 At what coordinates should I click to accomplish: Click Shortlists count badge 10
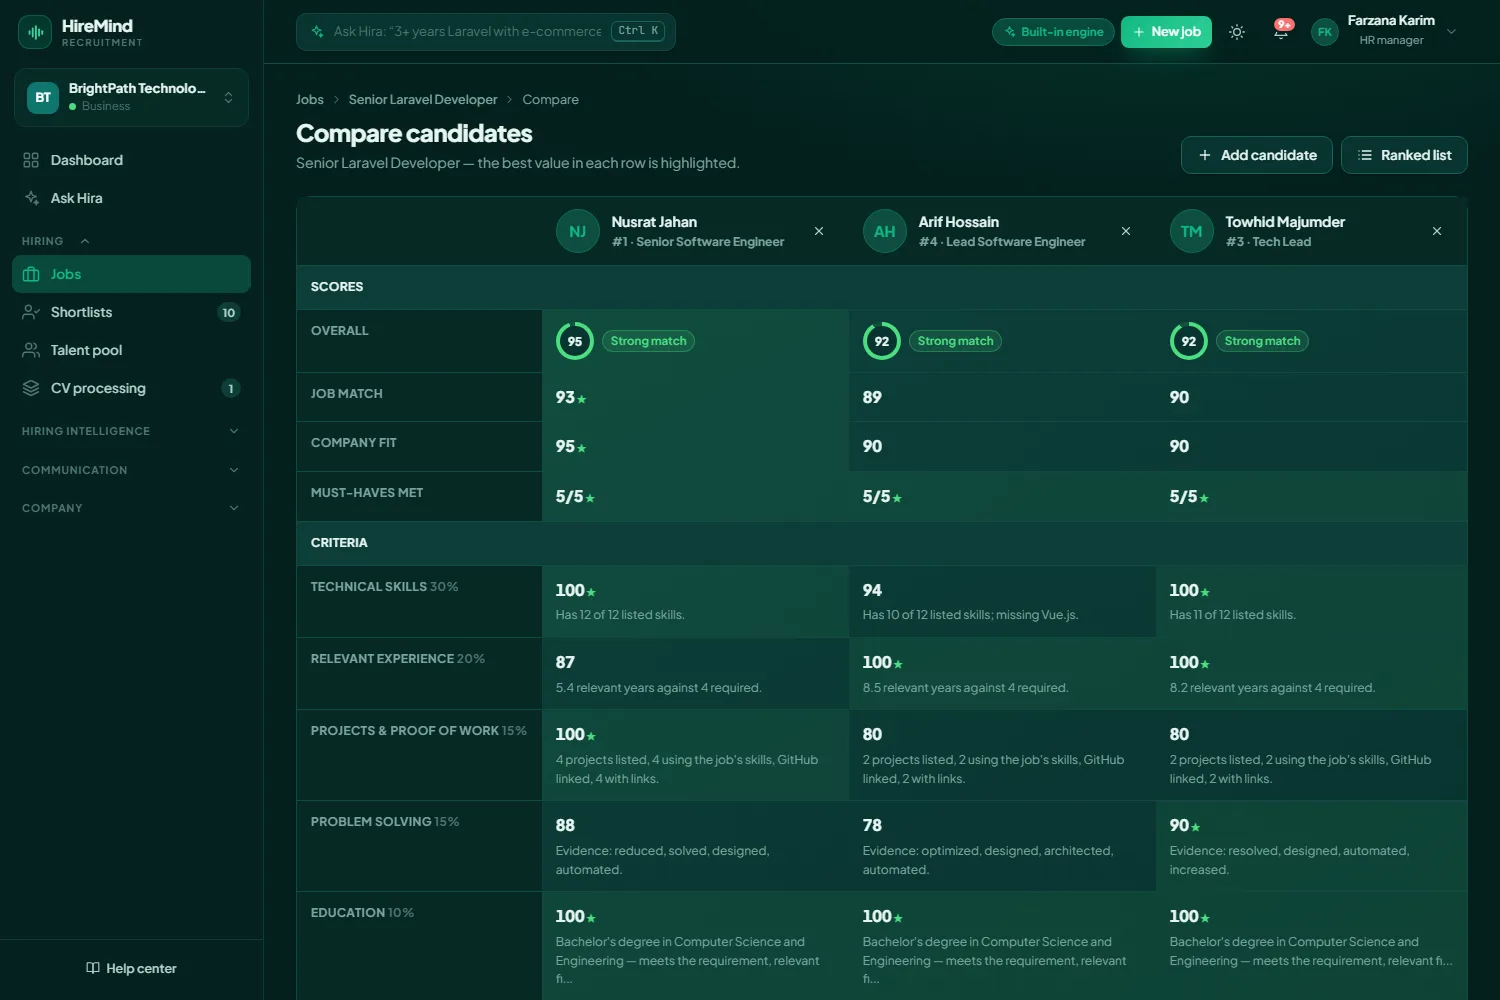point(229,312)
